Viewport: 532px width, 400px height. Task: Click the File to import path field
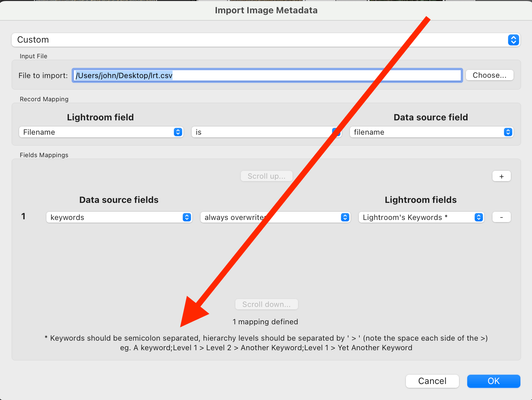click(267, 75)
